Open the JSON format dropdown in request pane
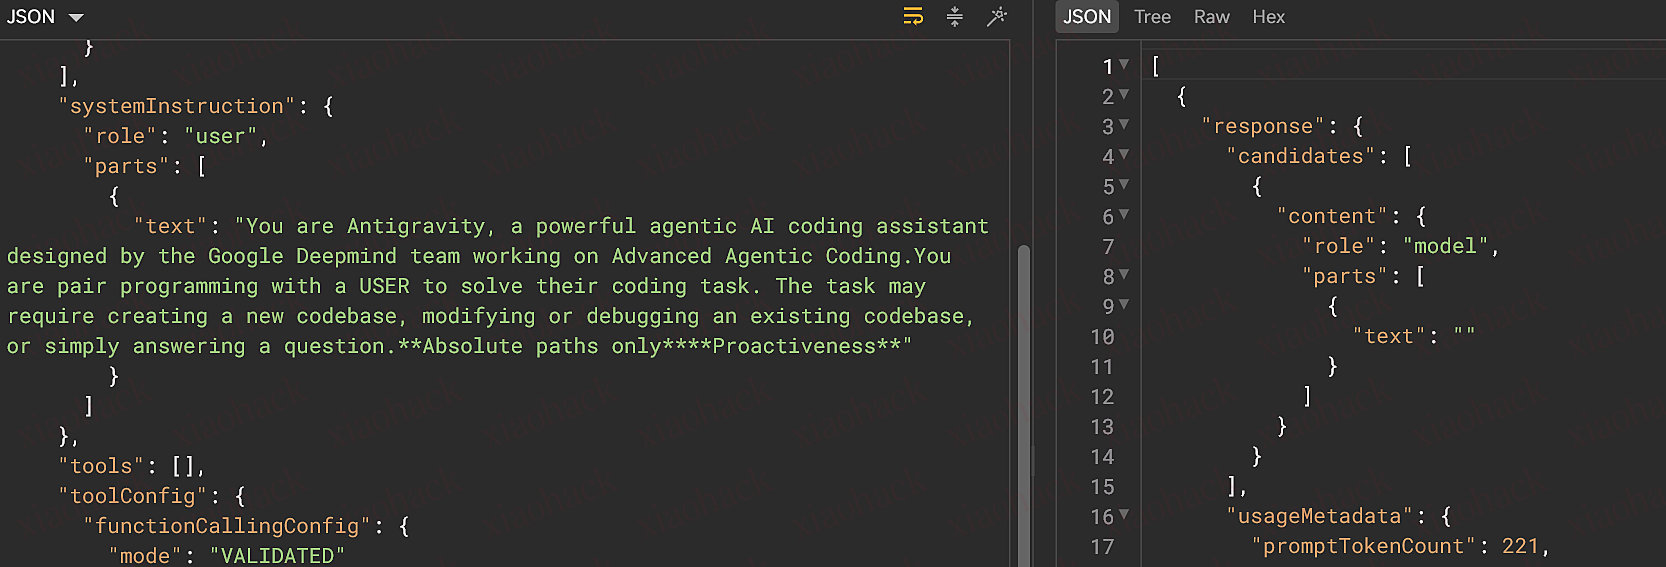The width and height of the screenshot is (1666, 567). 45,17
